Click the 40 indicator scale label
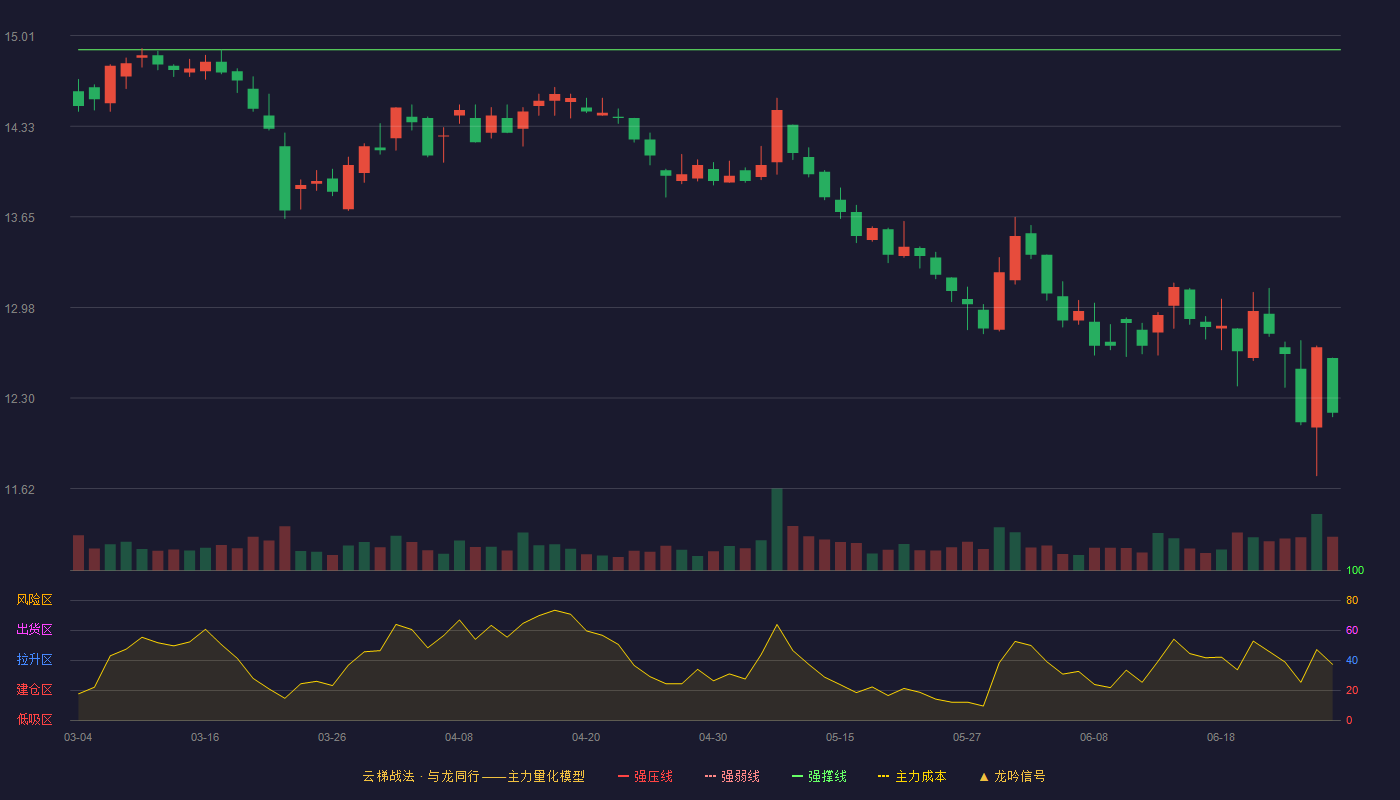Image resolution: width=1400 pixels, height=800 pixels. (1352, 660)
